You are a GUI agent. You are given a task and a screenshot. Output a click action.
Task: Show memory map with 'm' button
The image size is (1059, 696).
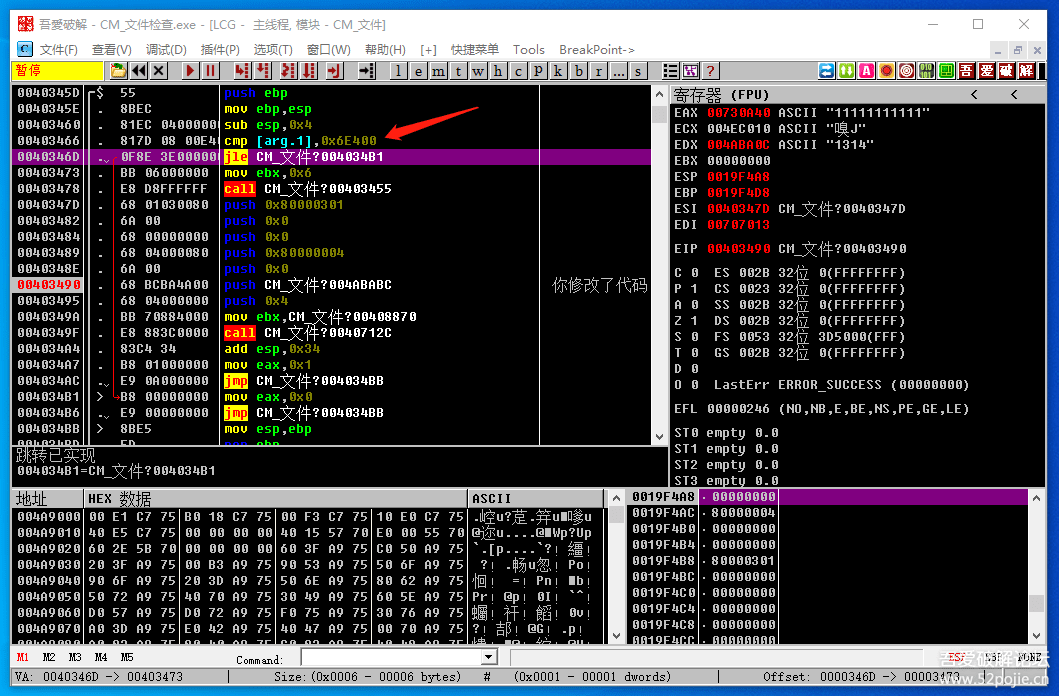pos(439,71)
